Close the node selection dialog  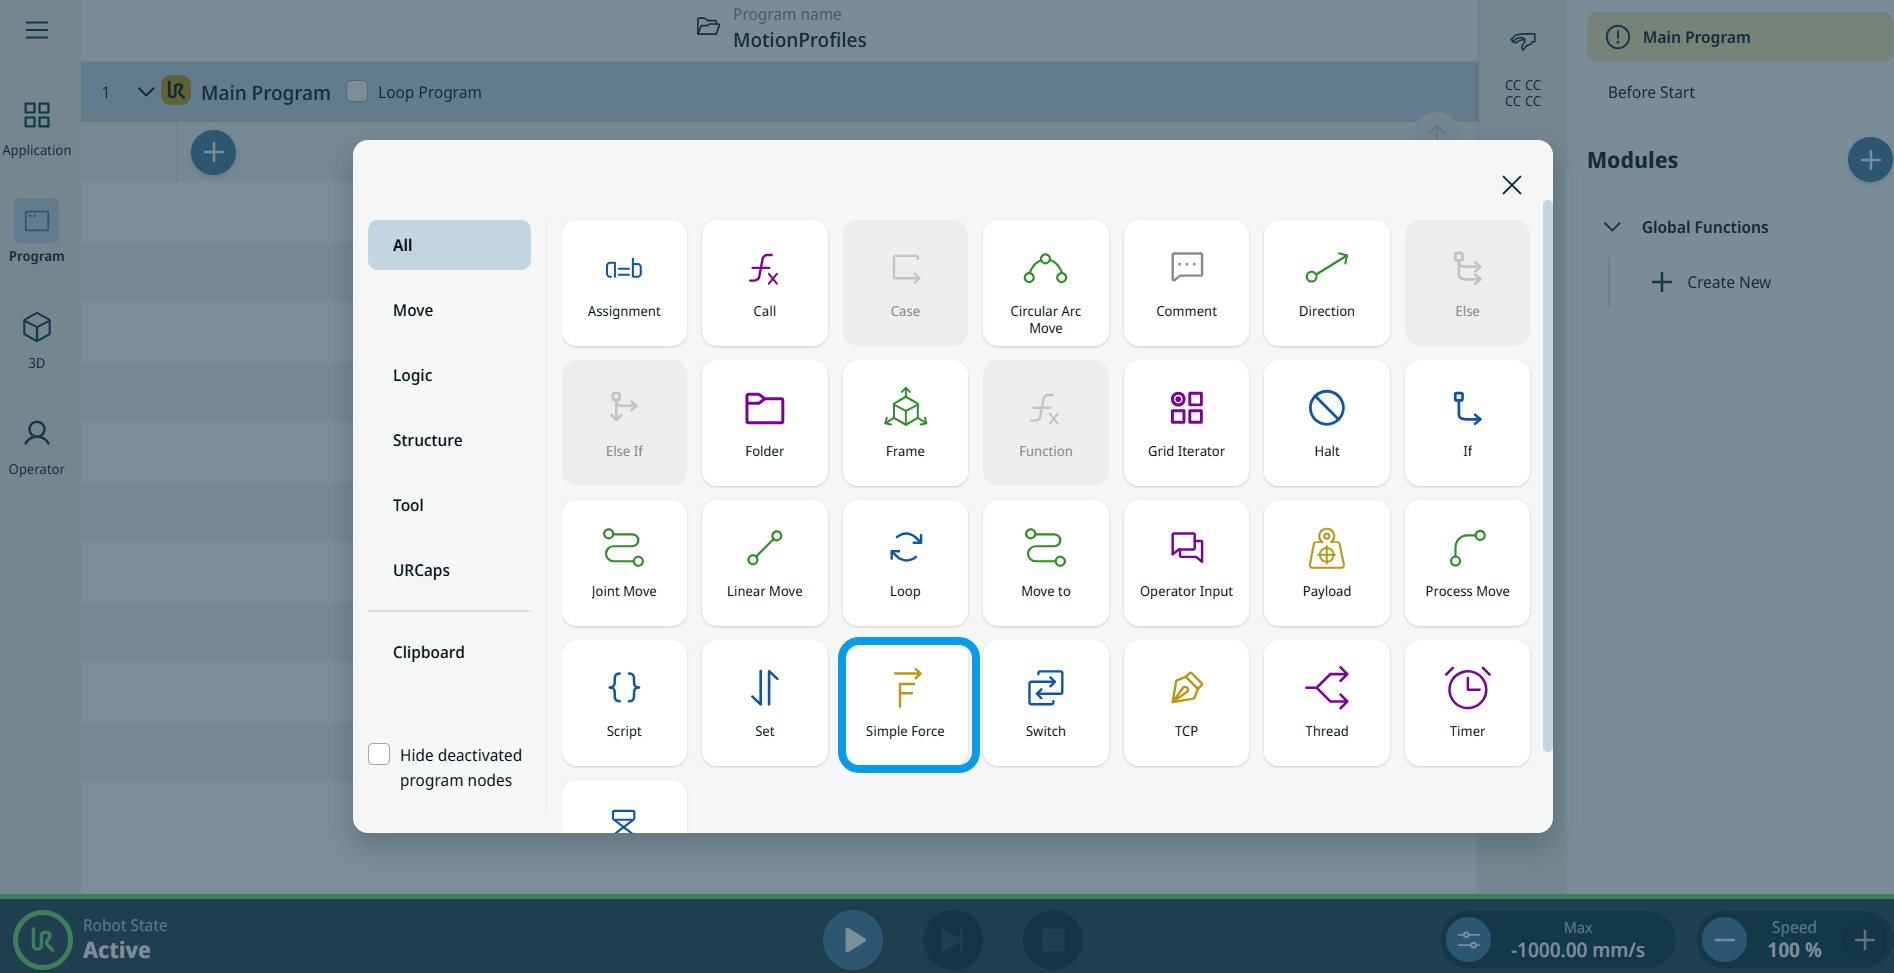click(1511, 185)
